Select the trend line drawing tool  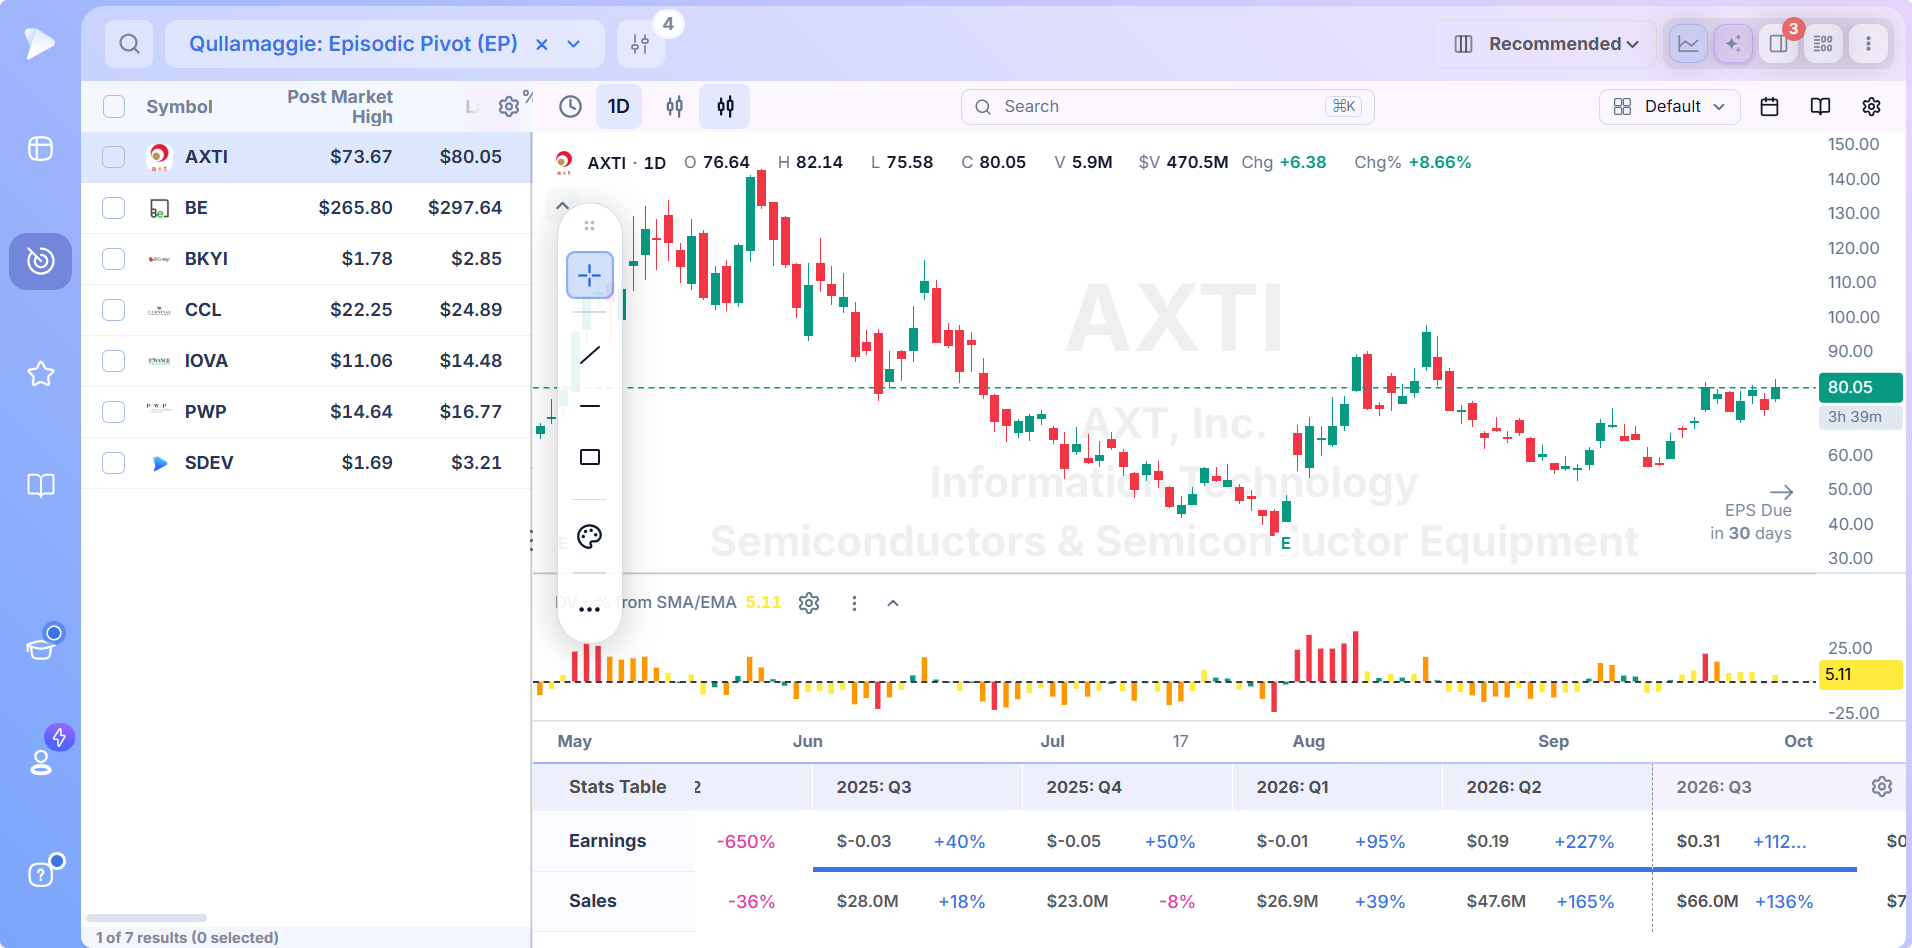click(590, 355)
